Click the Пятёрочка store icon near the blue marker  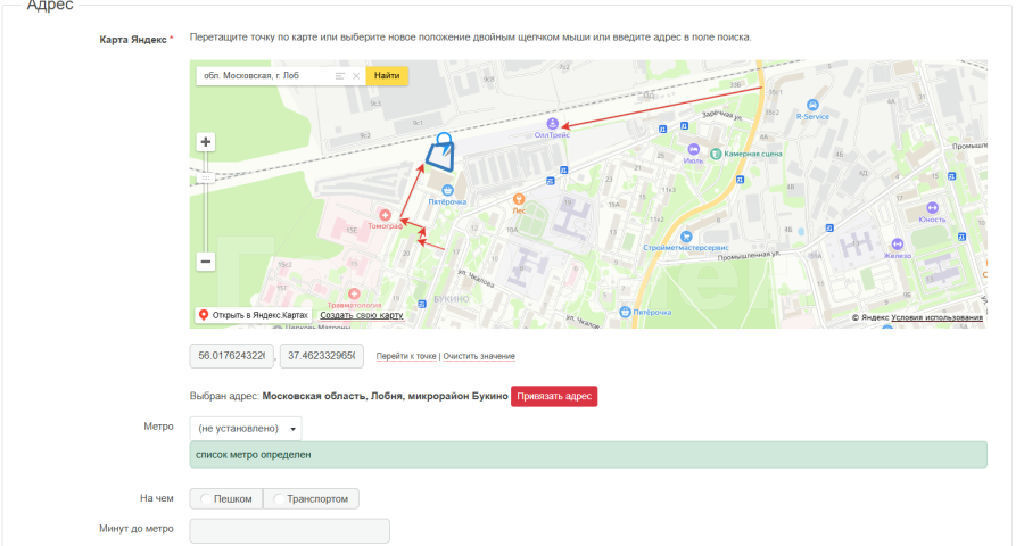[x=448, y=189]
